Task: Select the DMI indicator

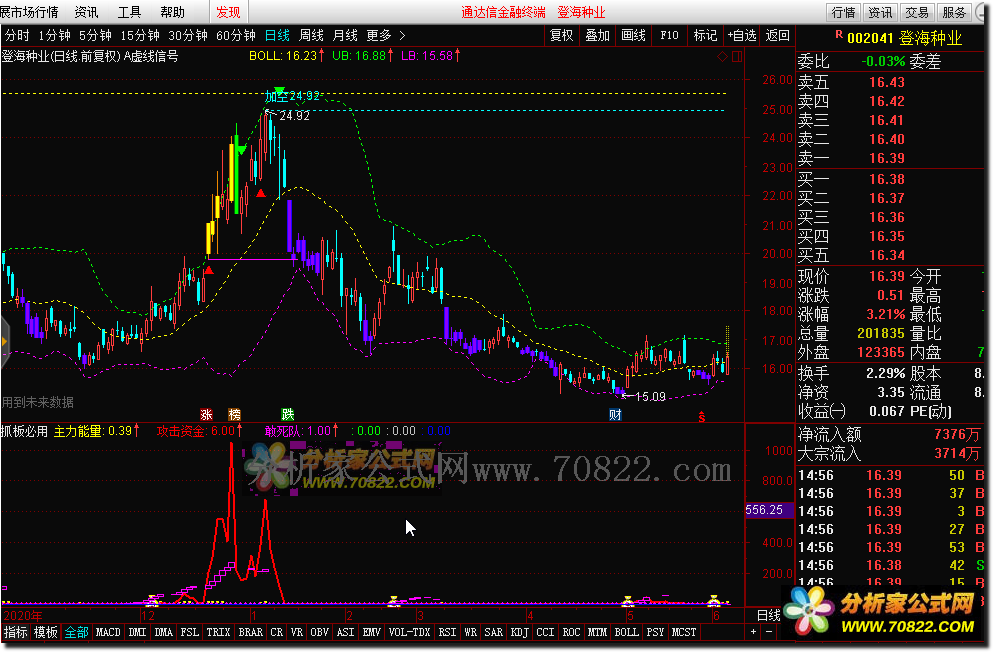Action: coord(137,632)
